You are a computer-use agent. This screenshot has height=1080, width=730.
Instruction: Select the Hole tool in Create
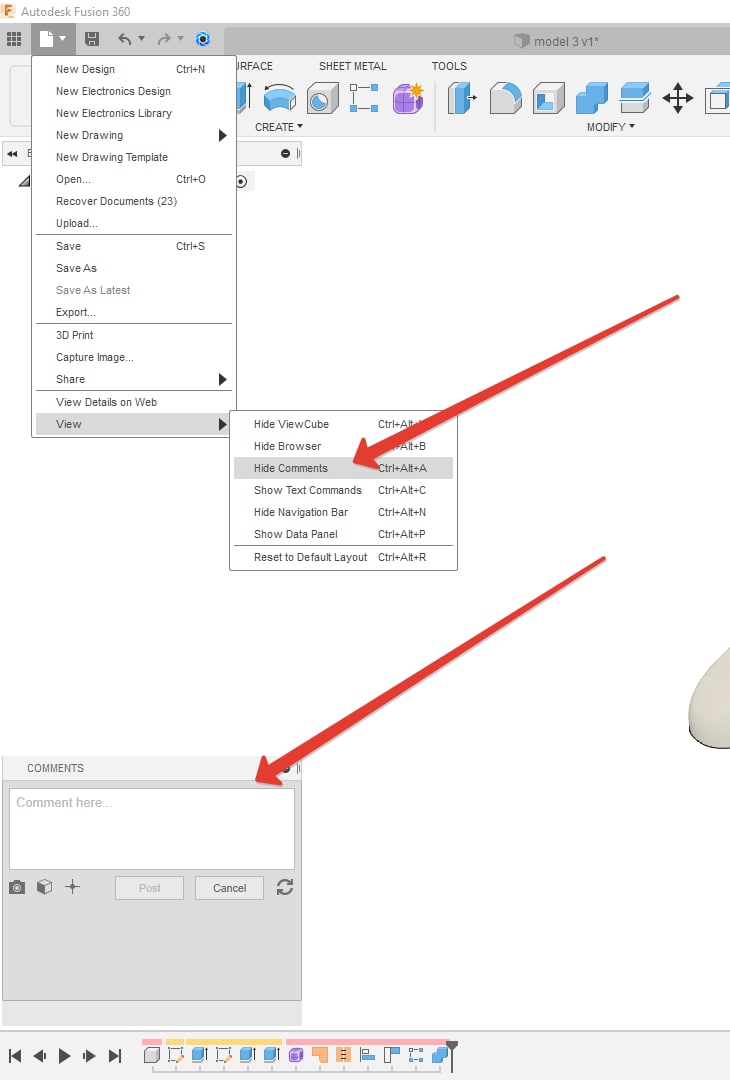coord(322,98)
